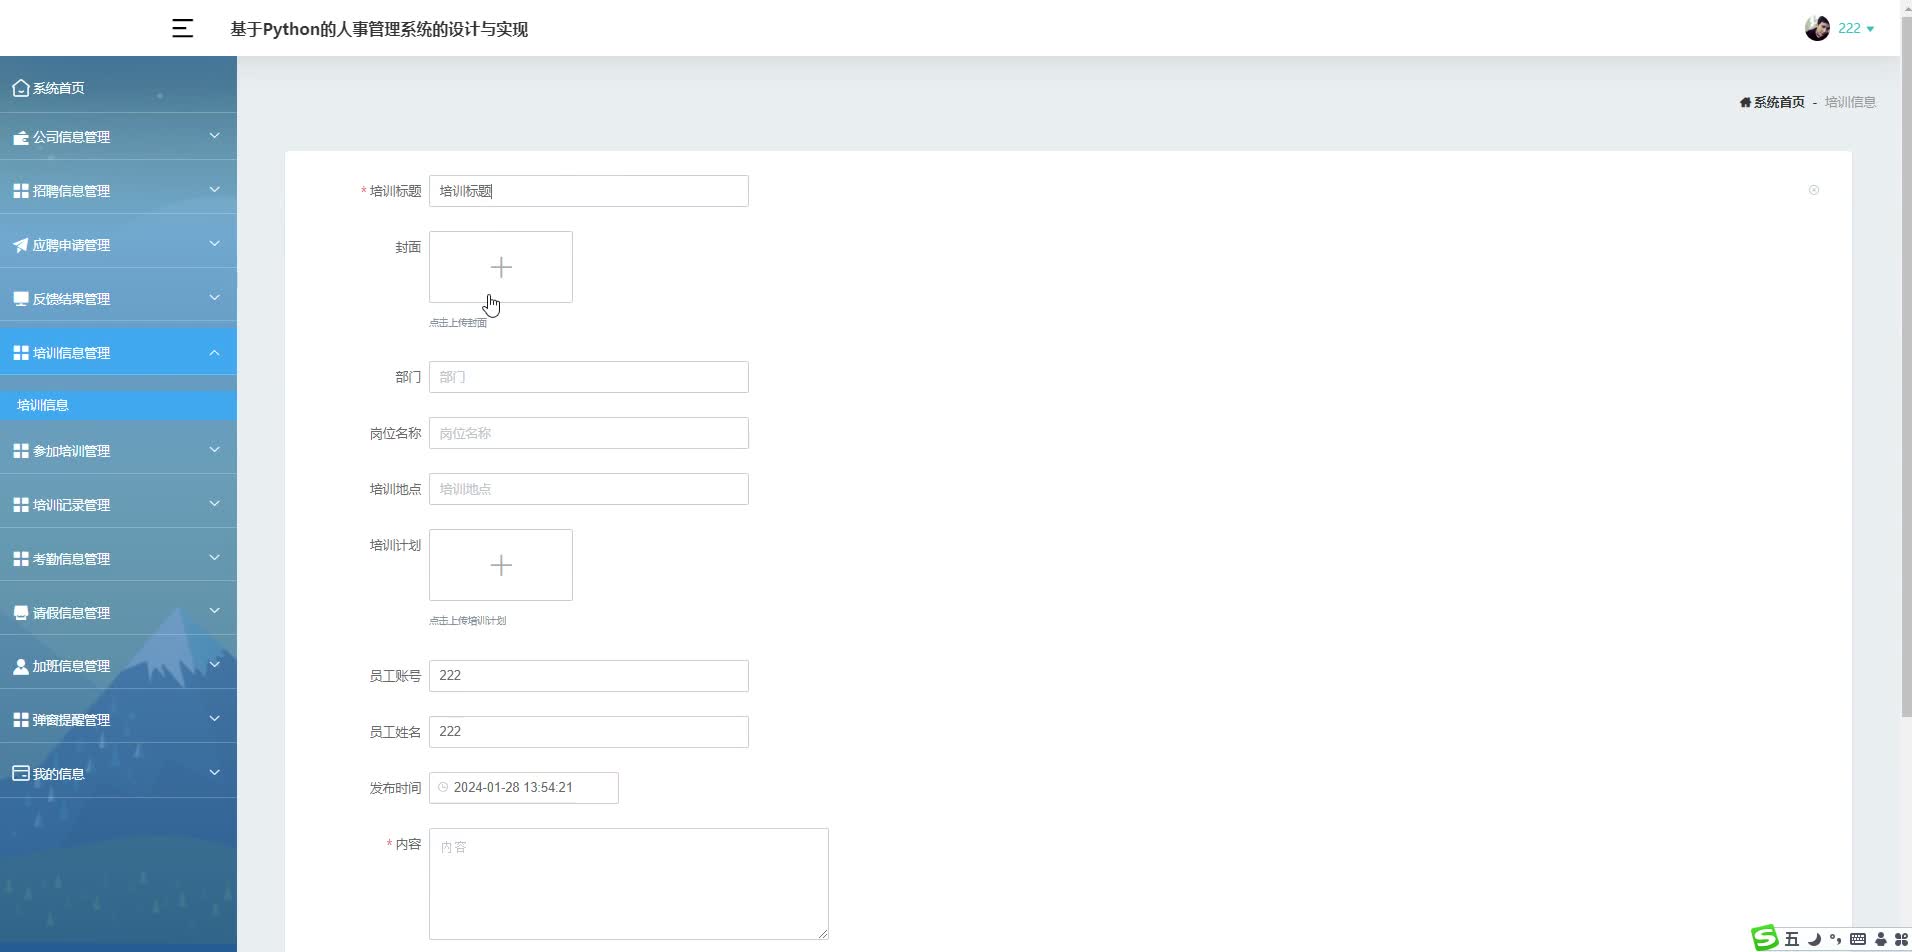Click inside the 内容 text area
Viewport: 1912px width, 952px height.
628,884
